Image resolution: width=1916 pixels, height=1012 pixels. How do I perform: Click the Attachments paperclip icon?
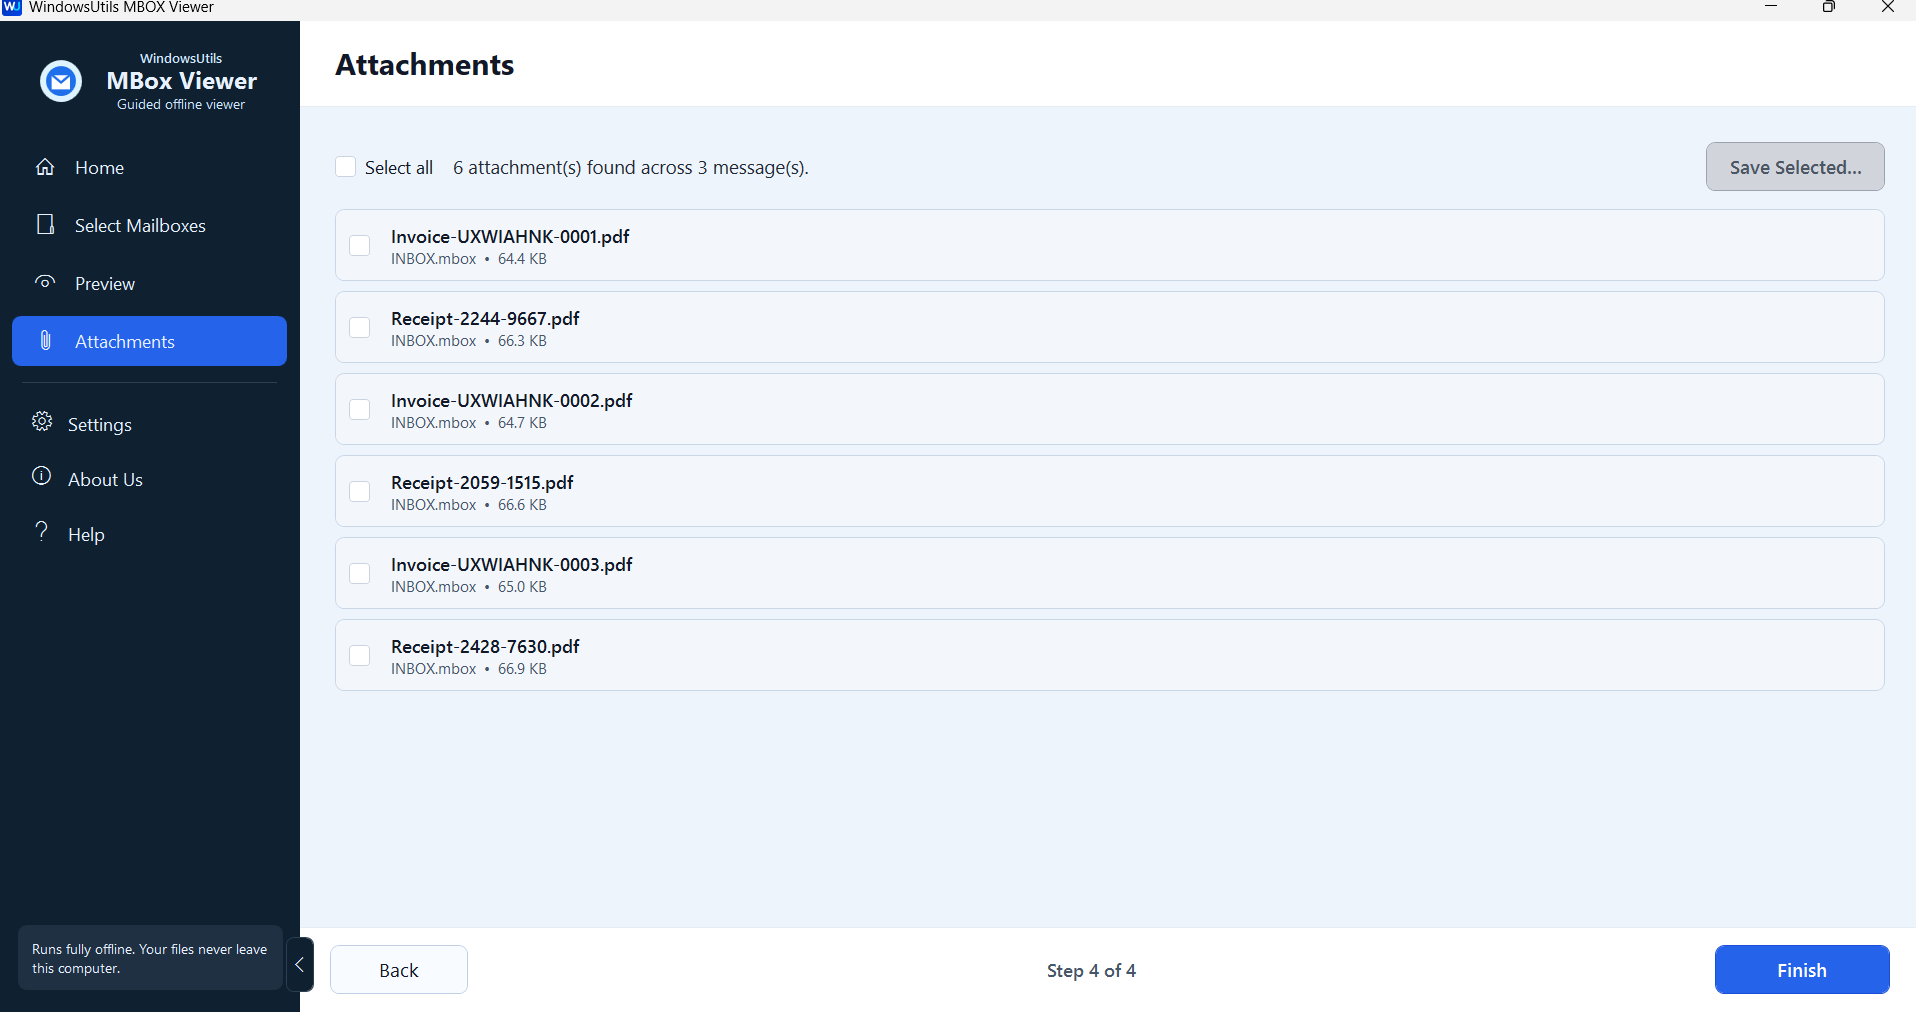pos(45,340)
